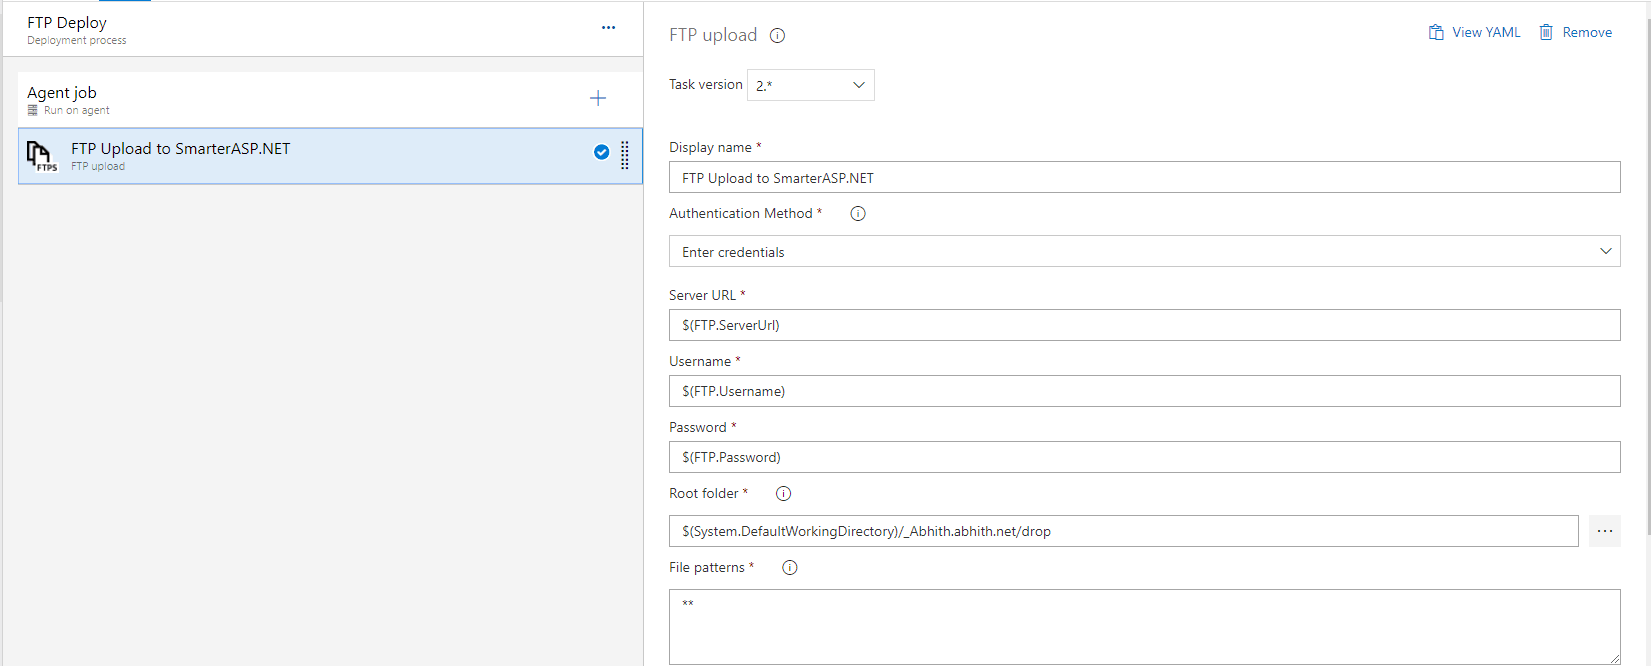Click the FTP upload info icon
This screenshot has height=666, width=1651.
tap(777, 36)
